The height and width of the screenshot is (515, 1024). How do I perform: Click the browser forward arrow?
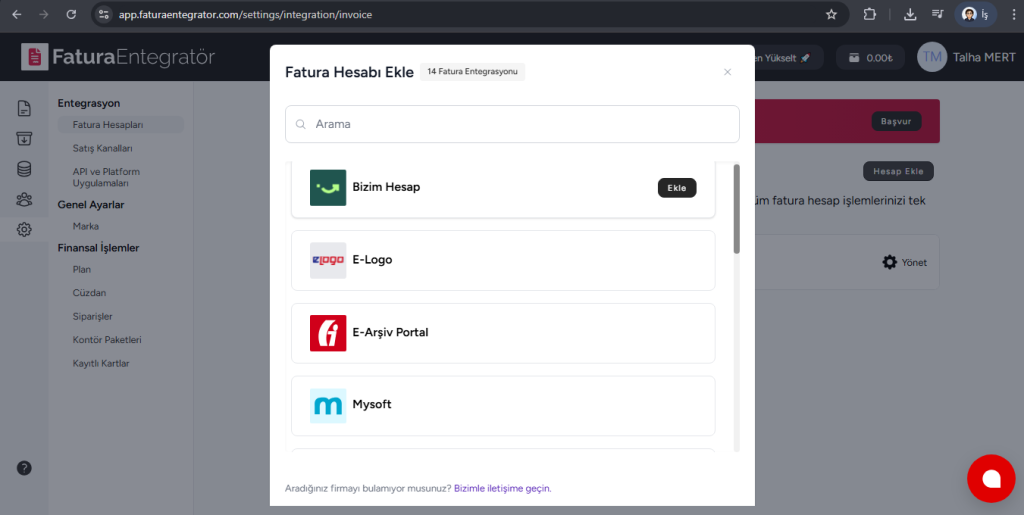tap(44, 14)
